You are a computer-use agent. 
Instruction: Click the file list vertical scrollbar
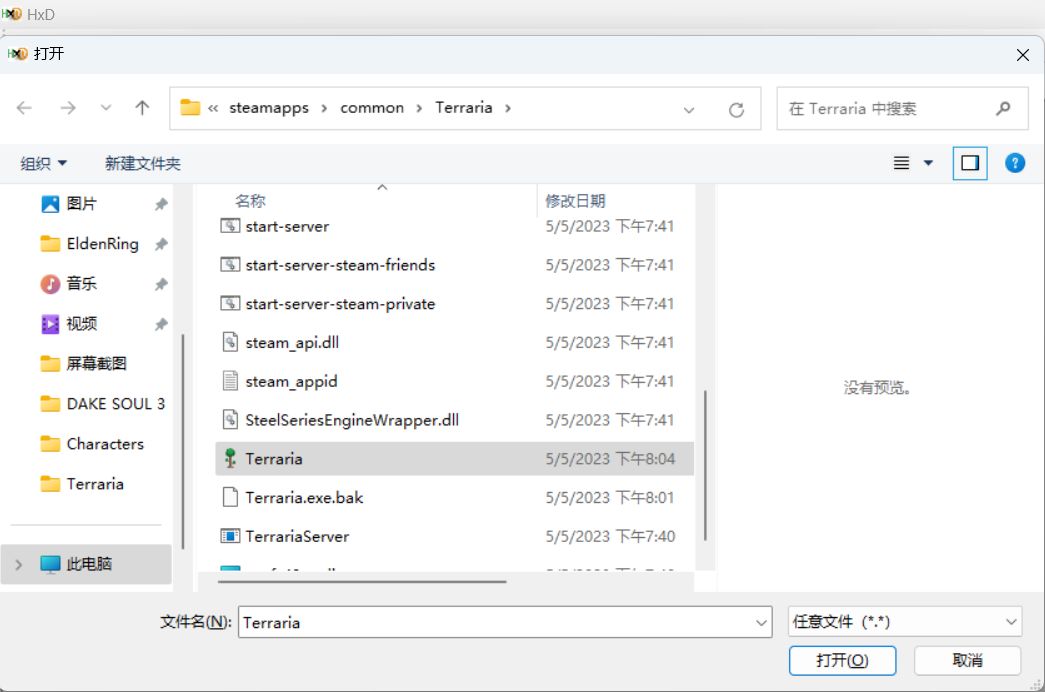(x=704, y=465)
